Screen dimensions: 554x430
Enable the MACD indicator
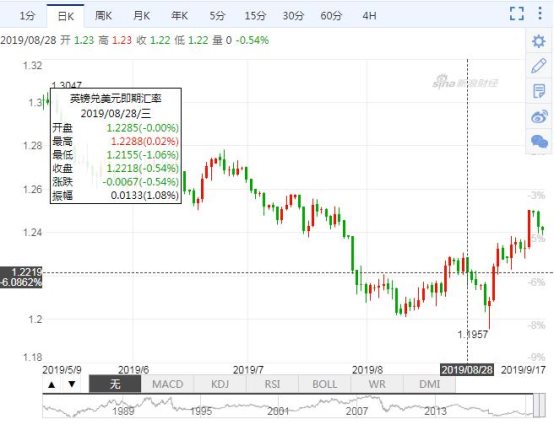pyautogui.click(x=167, y=384)
